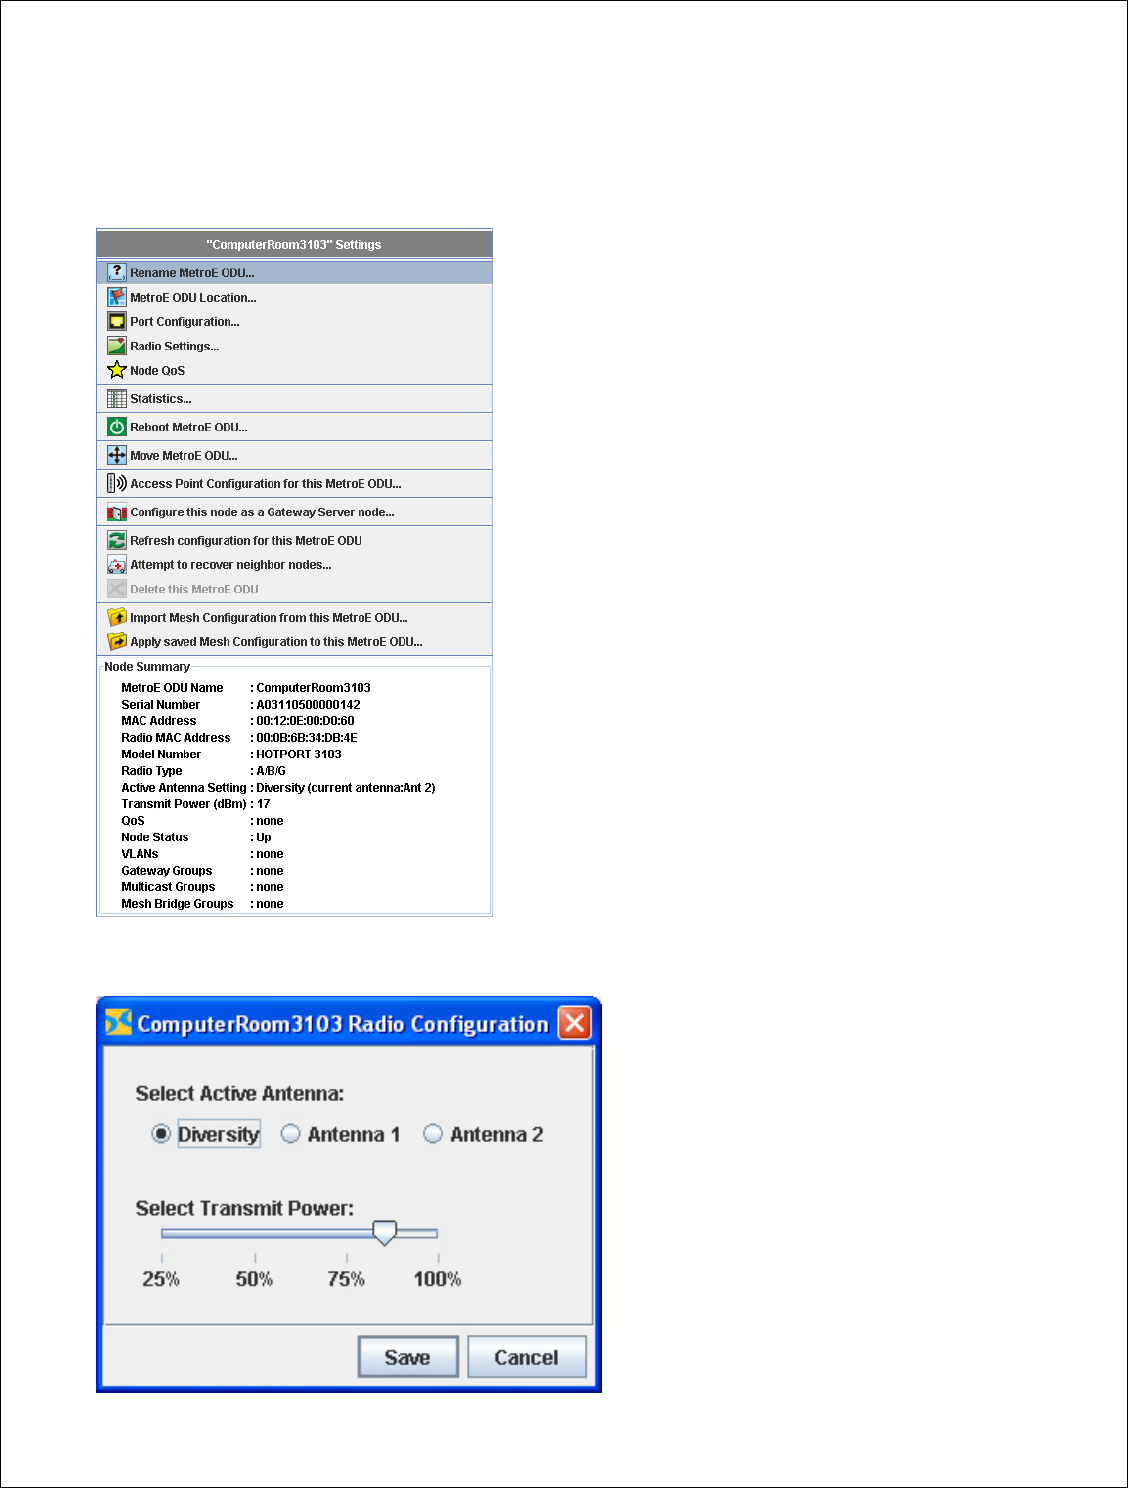The height and width of the screenshot is (1488, 1128).
Task: Set transmit power at the 100% tick
Action: pos(438,1258)
